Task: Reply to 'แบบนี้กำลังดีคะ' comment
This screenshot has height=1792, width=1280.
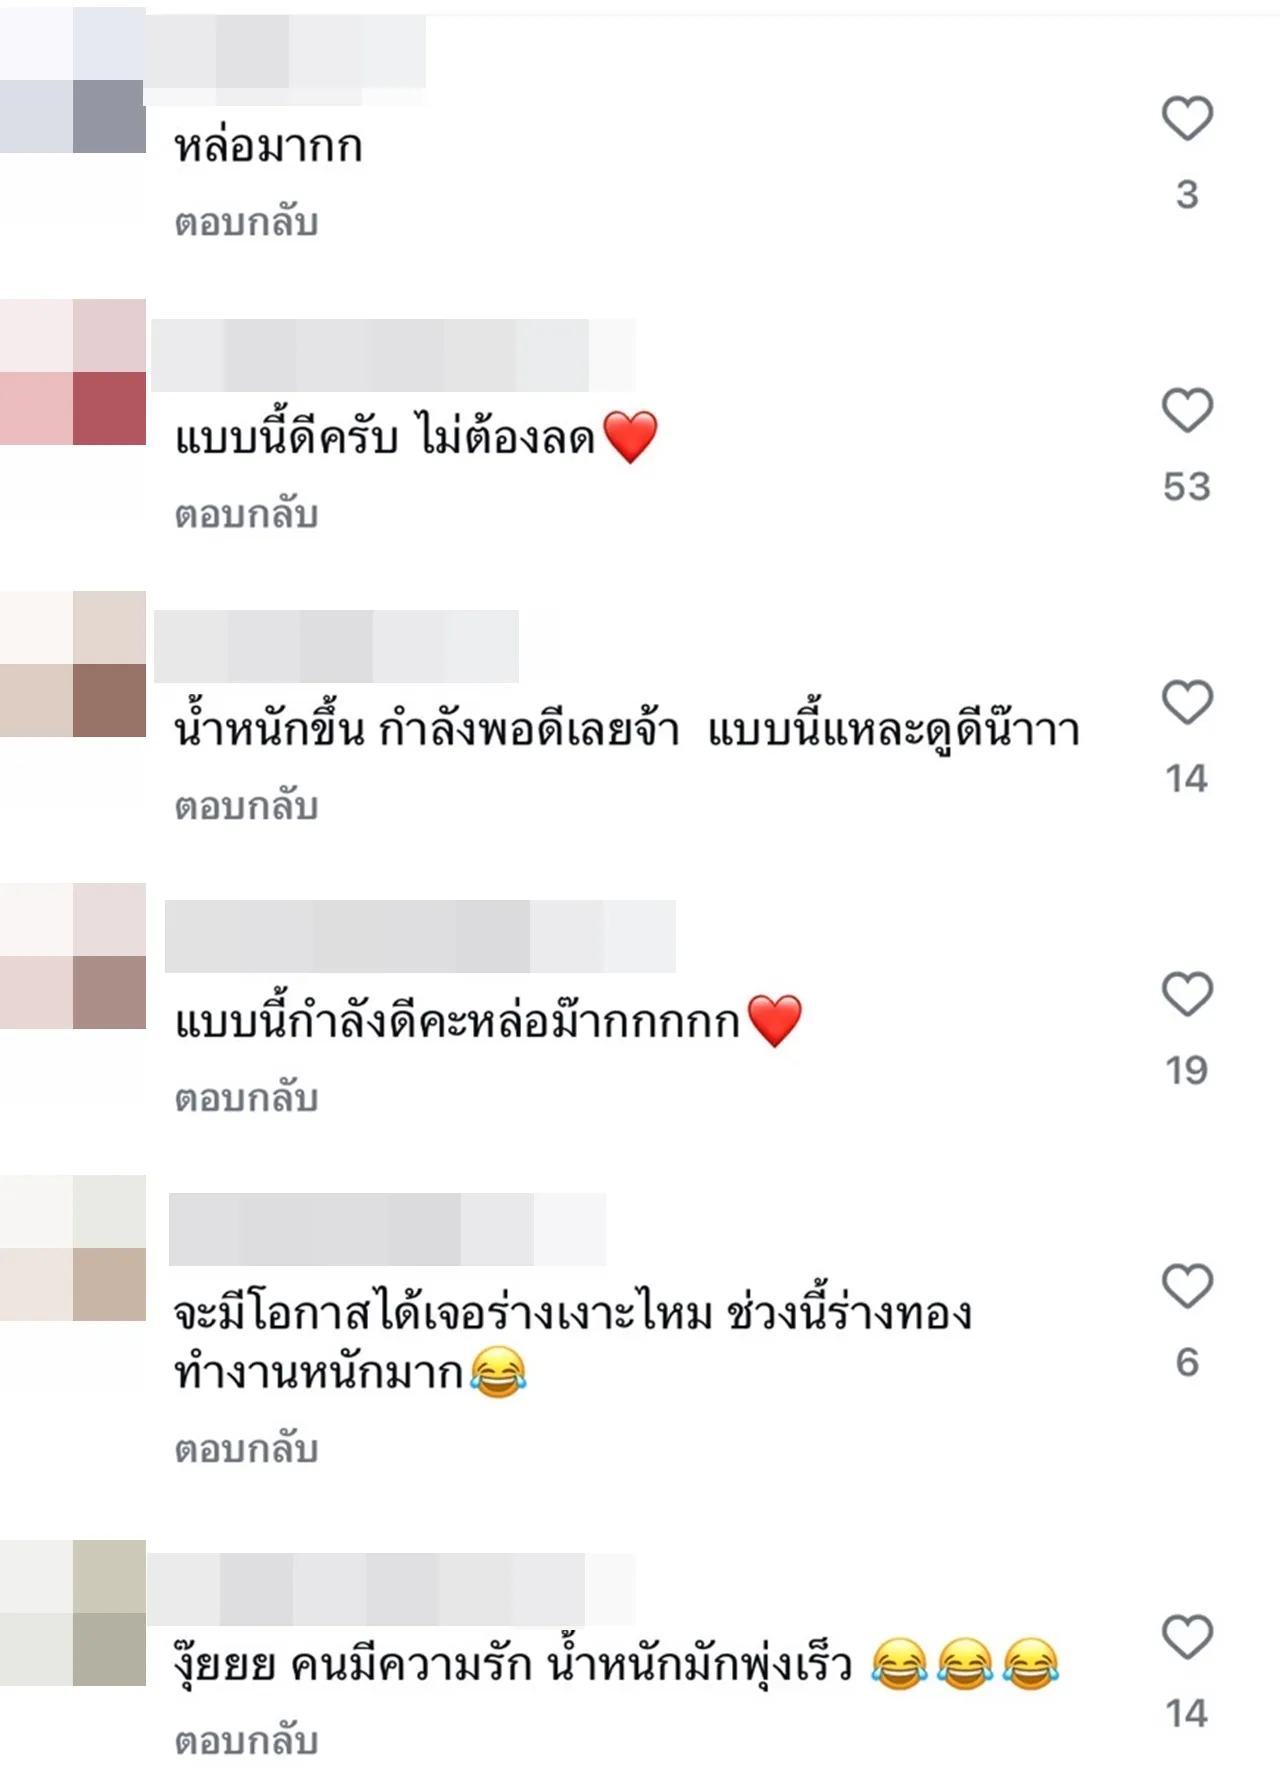Action: click(246, 1098)
